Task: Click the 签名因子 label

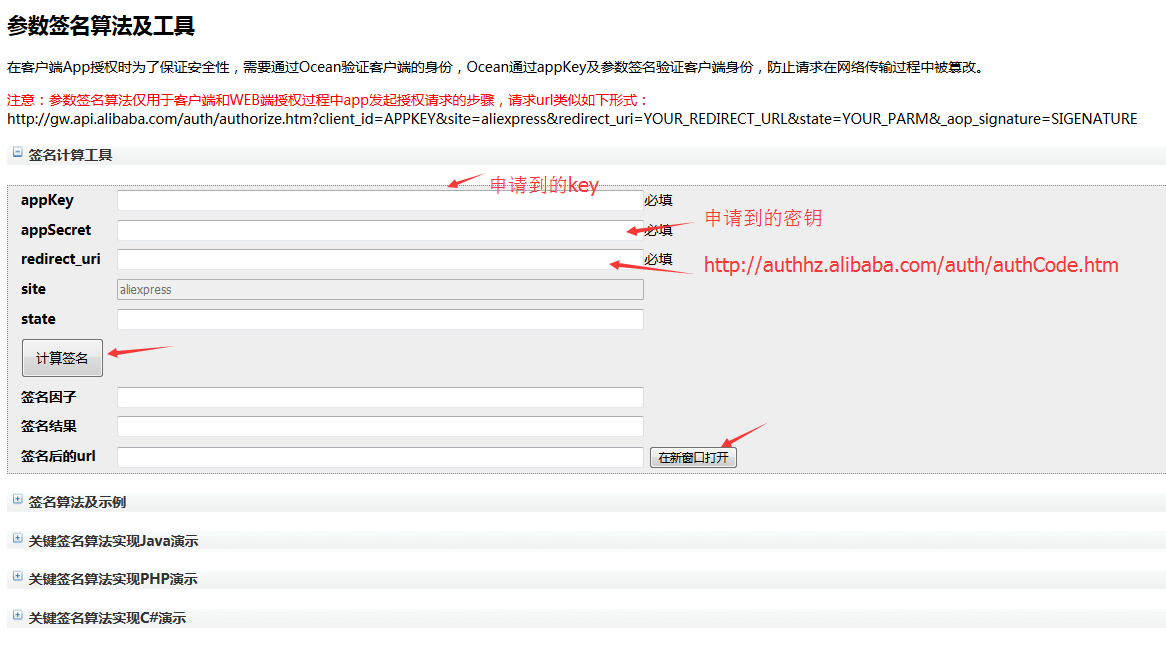Action: (48, 397)
